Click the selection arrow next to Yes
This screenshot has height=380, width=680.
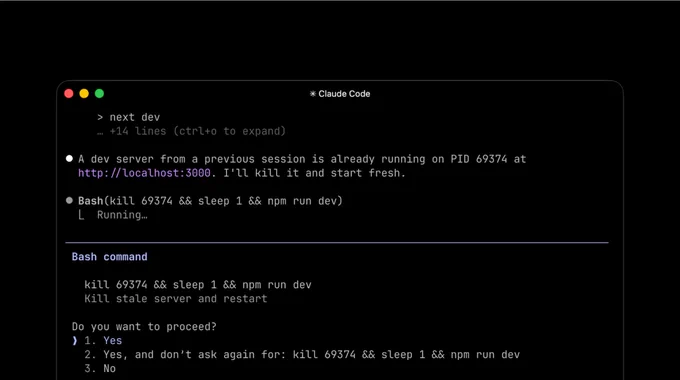coord(75,341)
